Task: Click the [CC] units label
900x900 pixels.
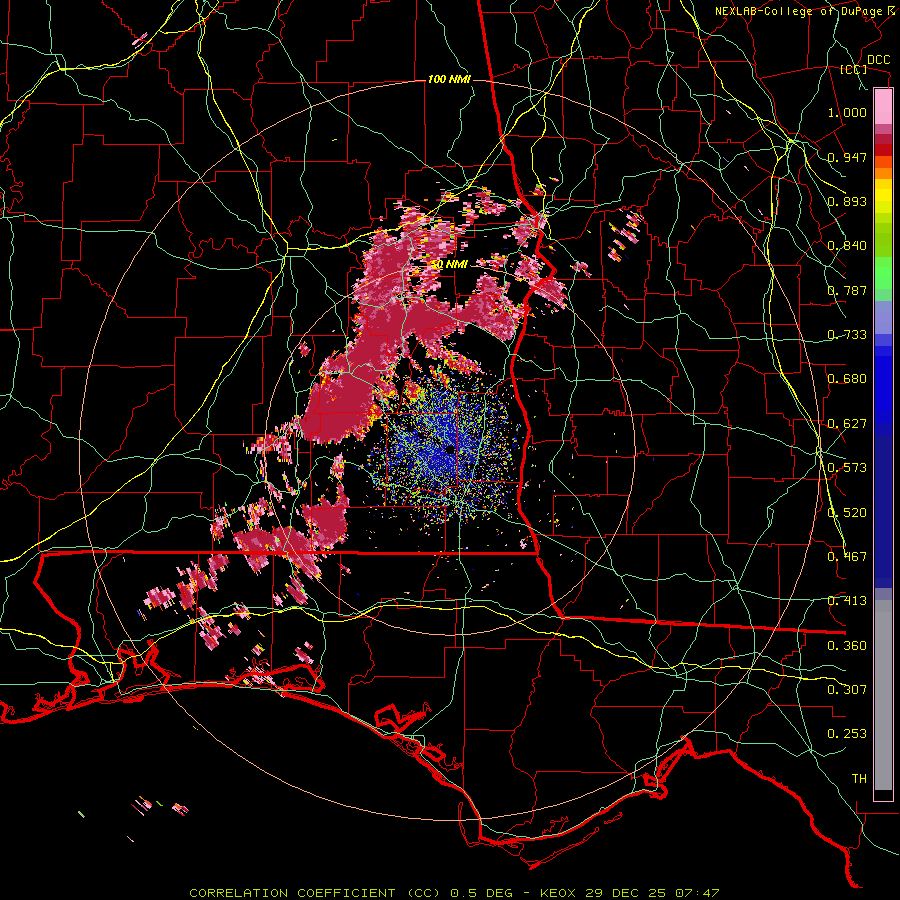Action: pyautogui.click(x=854, y=69)
